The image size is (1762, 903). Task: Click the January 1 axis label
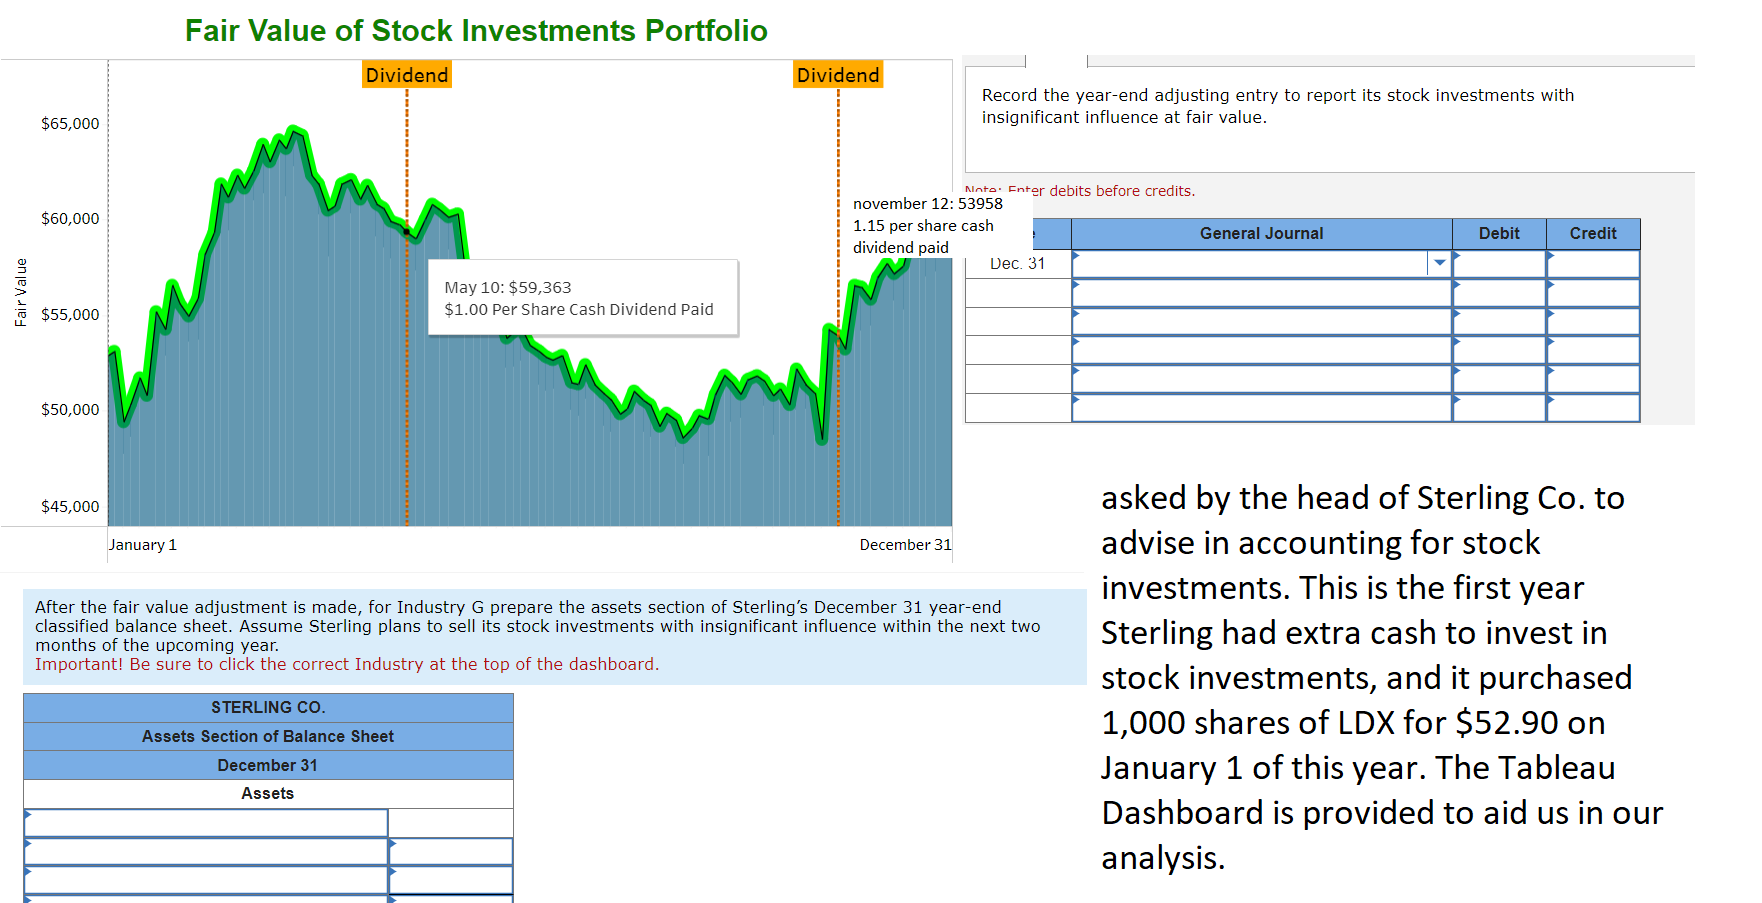tap(142, 544)
